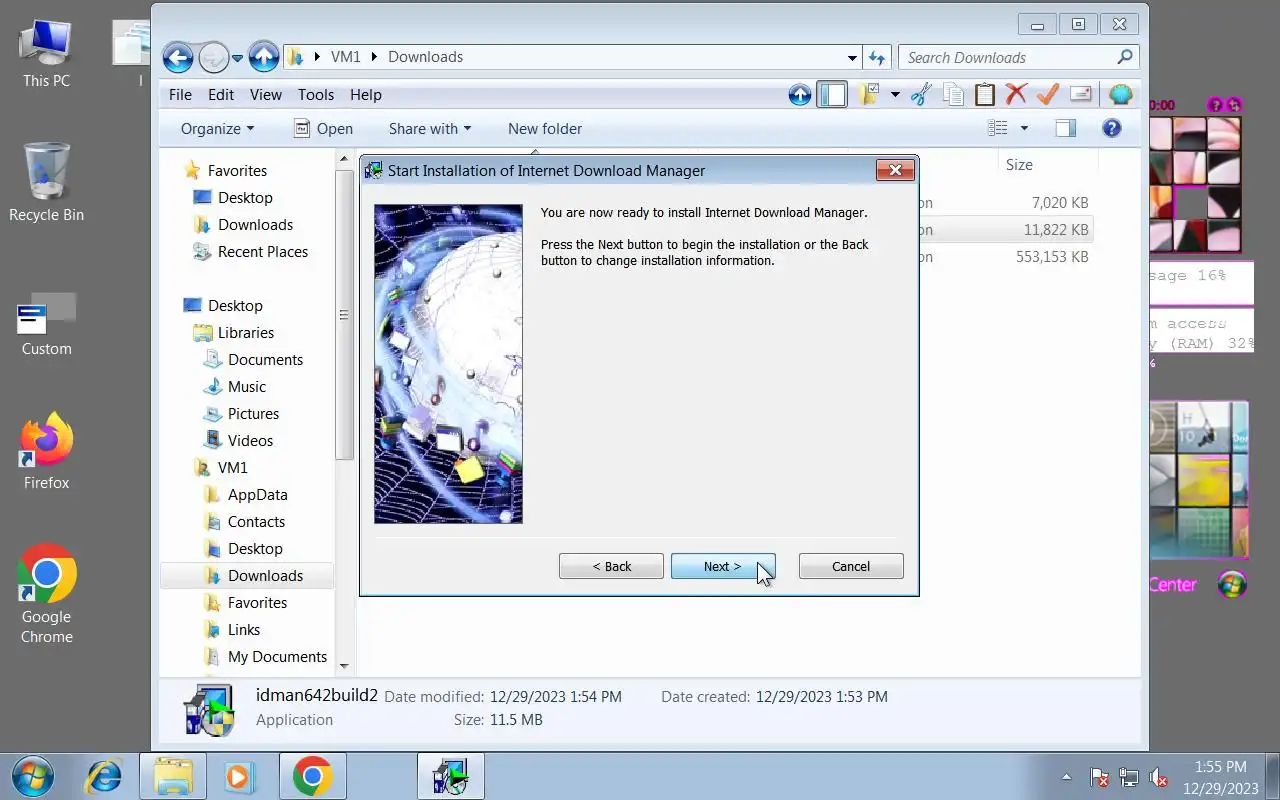Image resolution: width=1280 pixels, height=800 pixels.
Task: Open the Start menu orb
Action: pos(31,776)
